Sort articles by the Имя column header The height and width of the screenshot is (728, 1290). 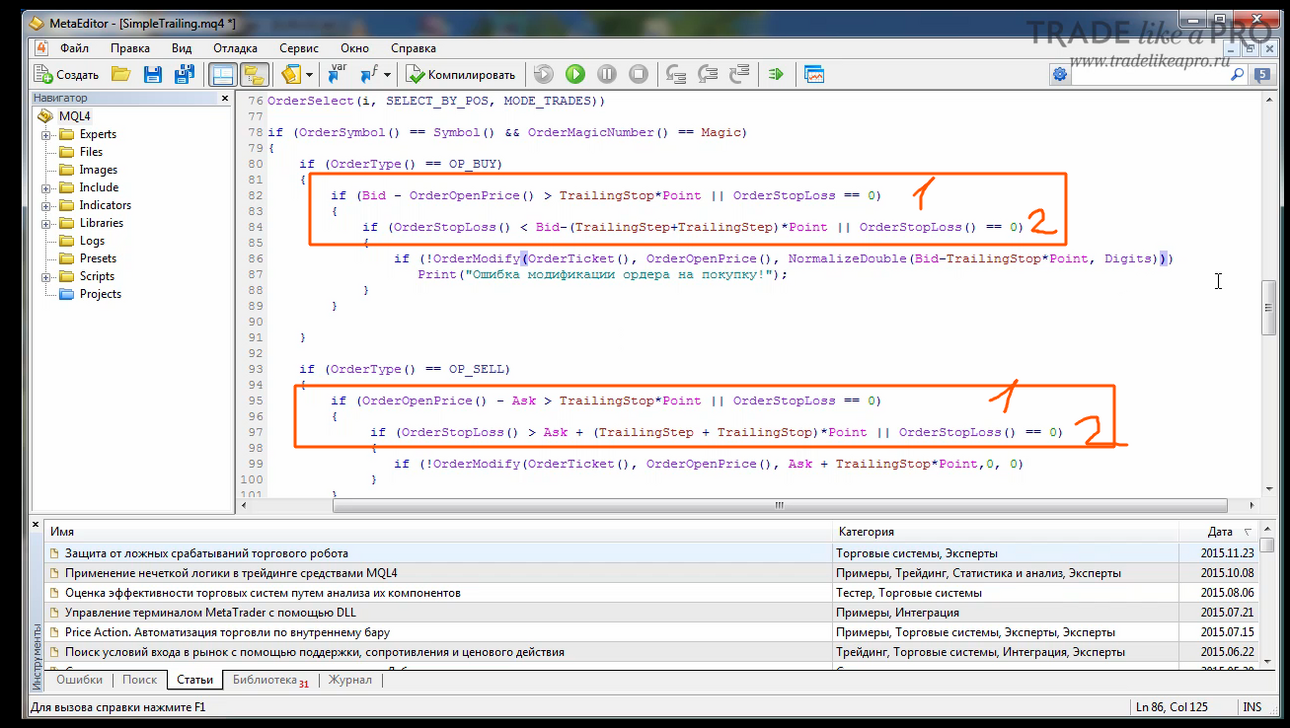(x=439, y=532)
